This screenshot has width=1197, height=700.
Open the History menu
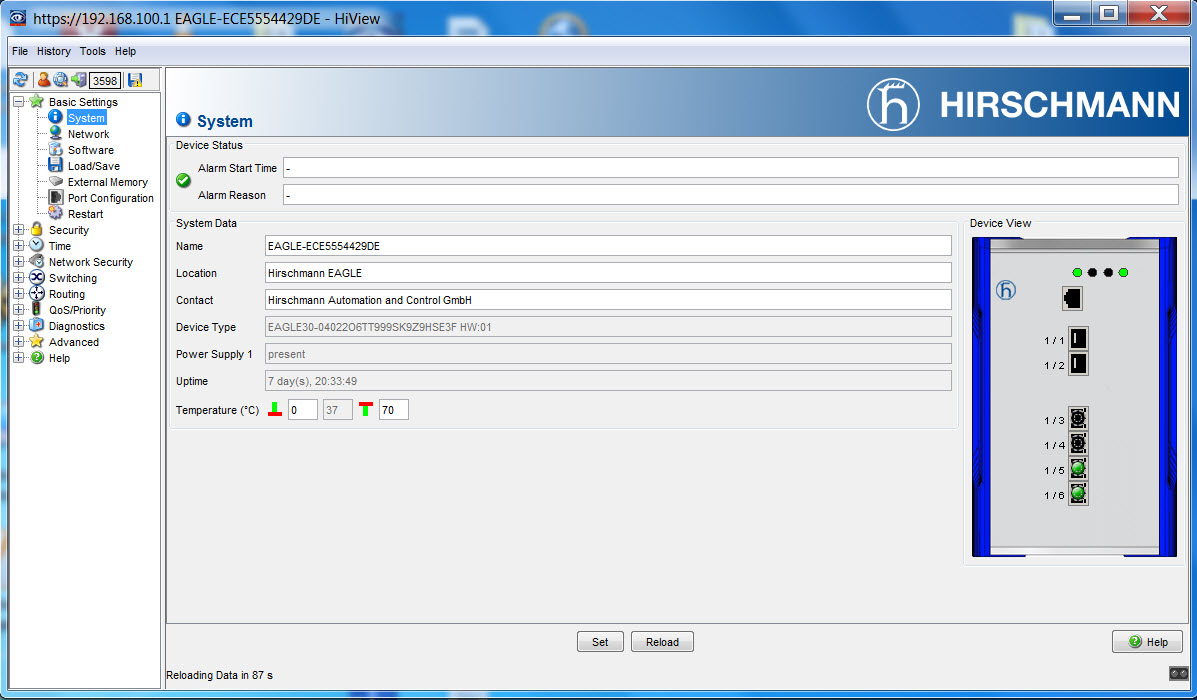tap(53, 51)
